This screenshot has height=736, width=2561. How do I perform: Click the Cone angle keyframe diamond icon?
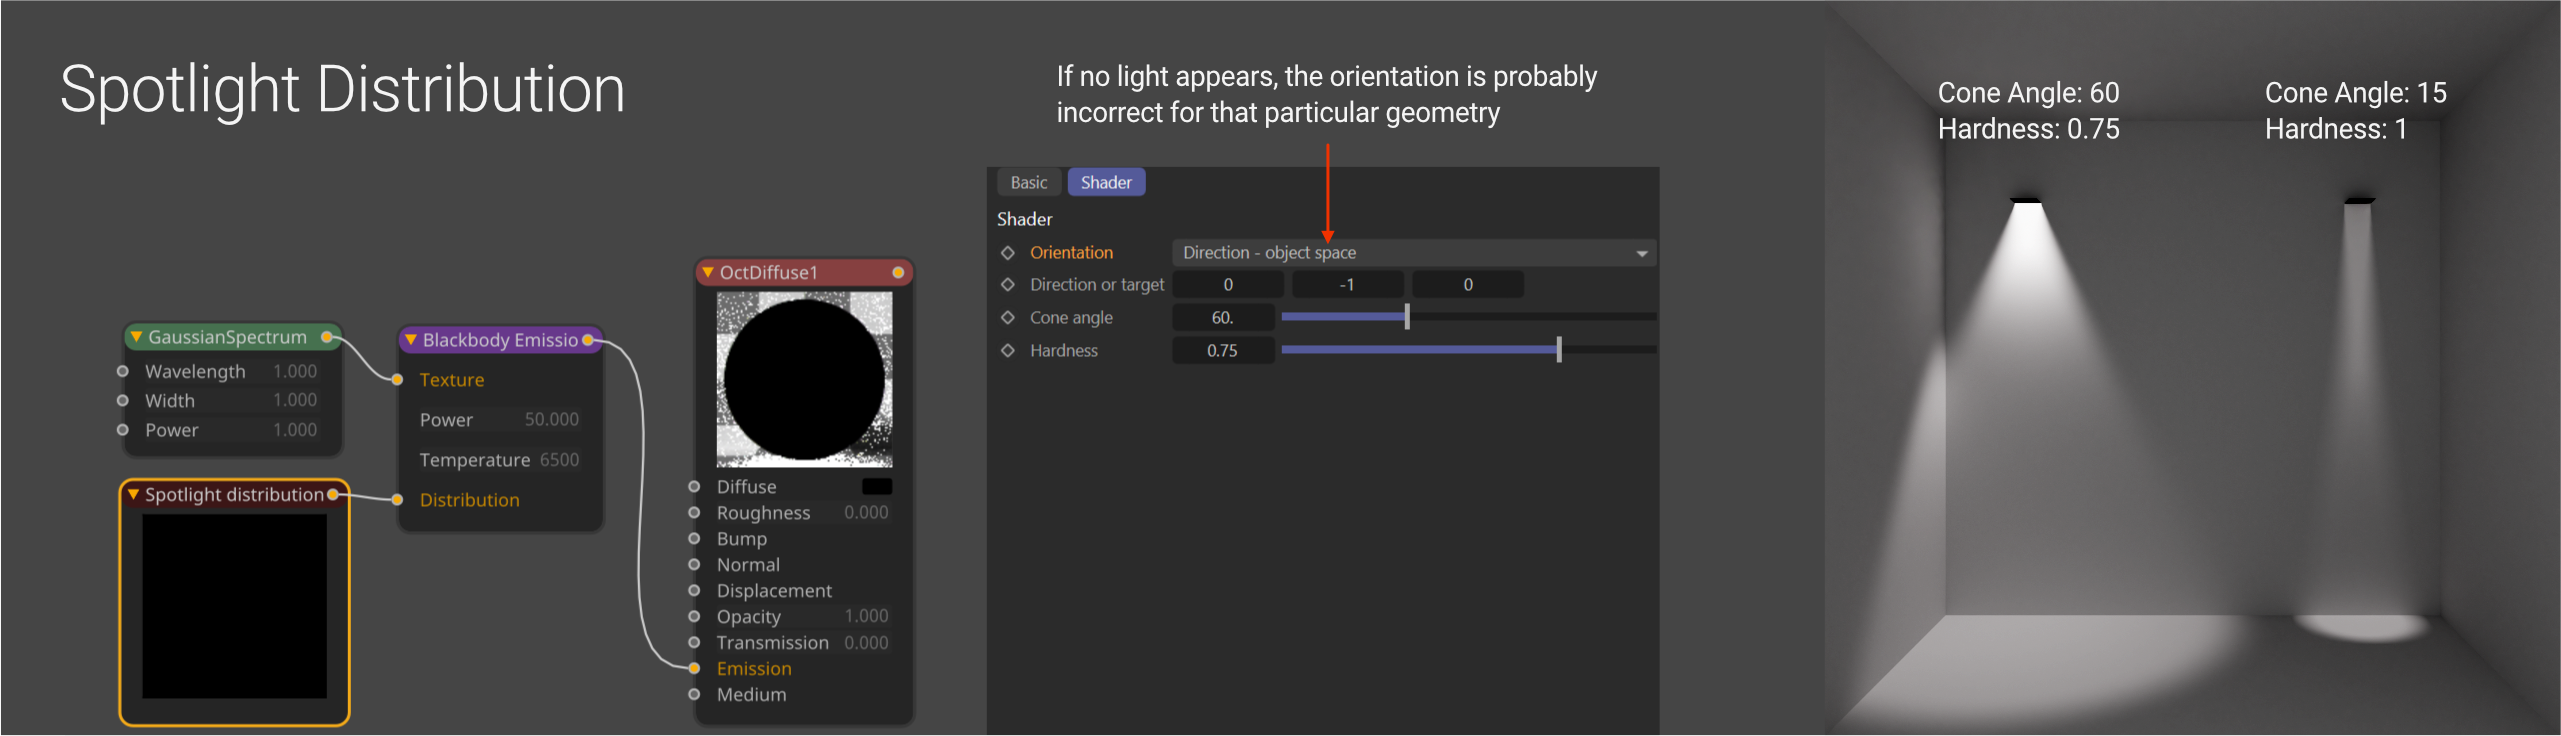point(1008,318)
